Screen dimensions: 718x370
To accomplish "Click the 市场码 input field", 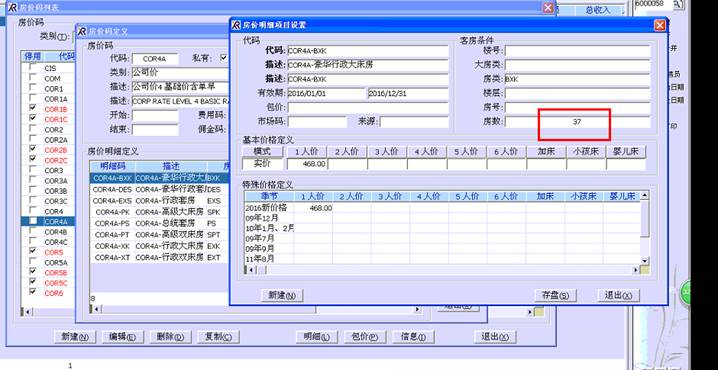I will point(317,122).
